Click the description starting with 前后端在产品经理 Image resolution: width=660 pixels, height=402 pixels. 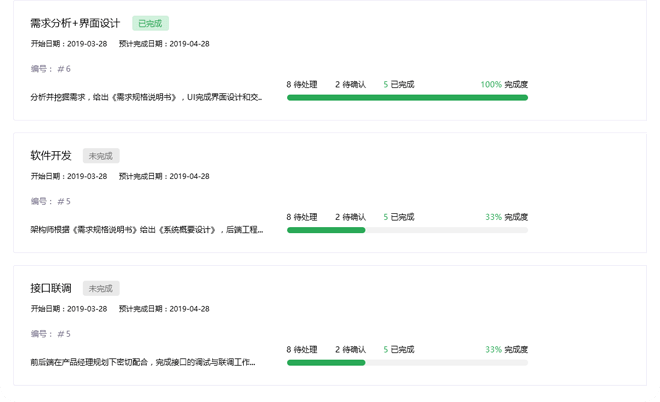(143, 362)
